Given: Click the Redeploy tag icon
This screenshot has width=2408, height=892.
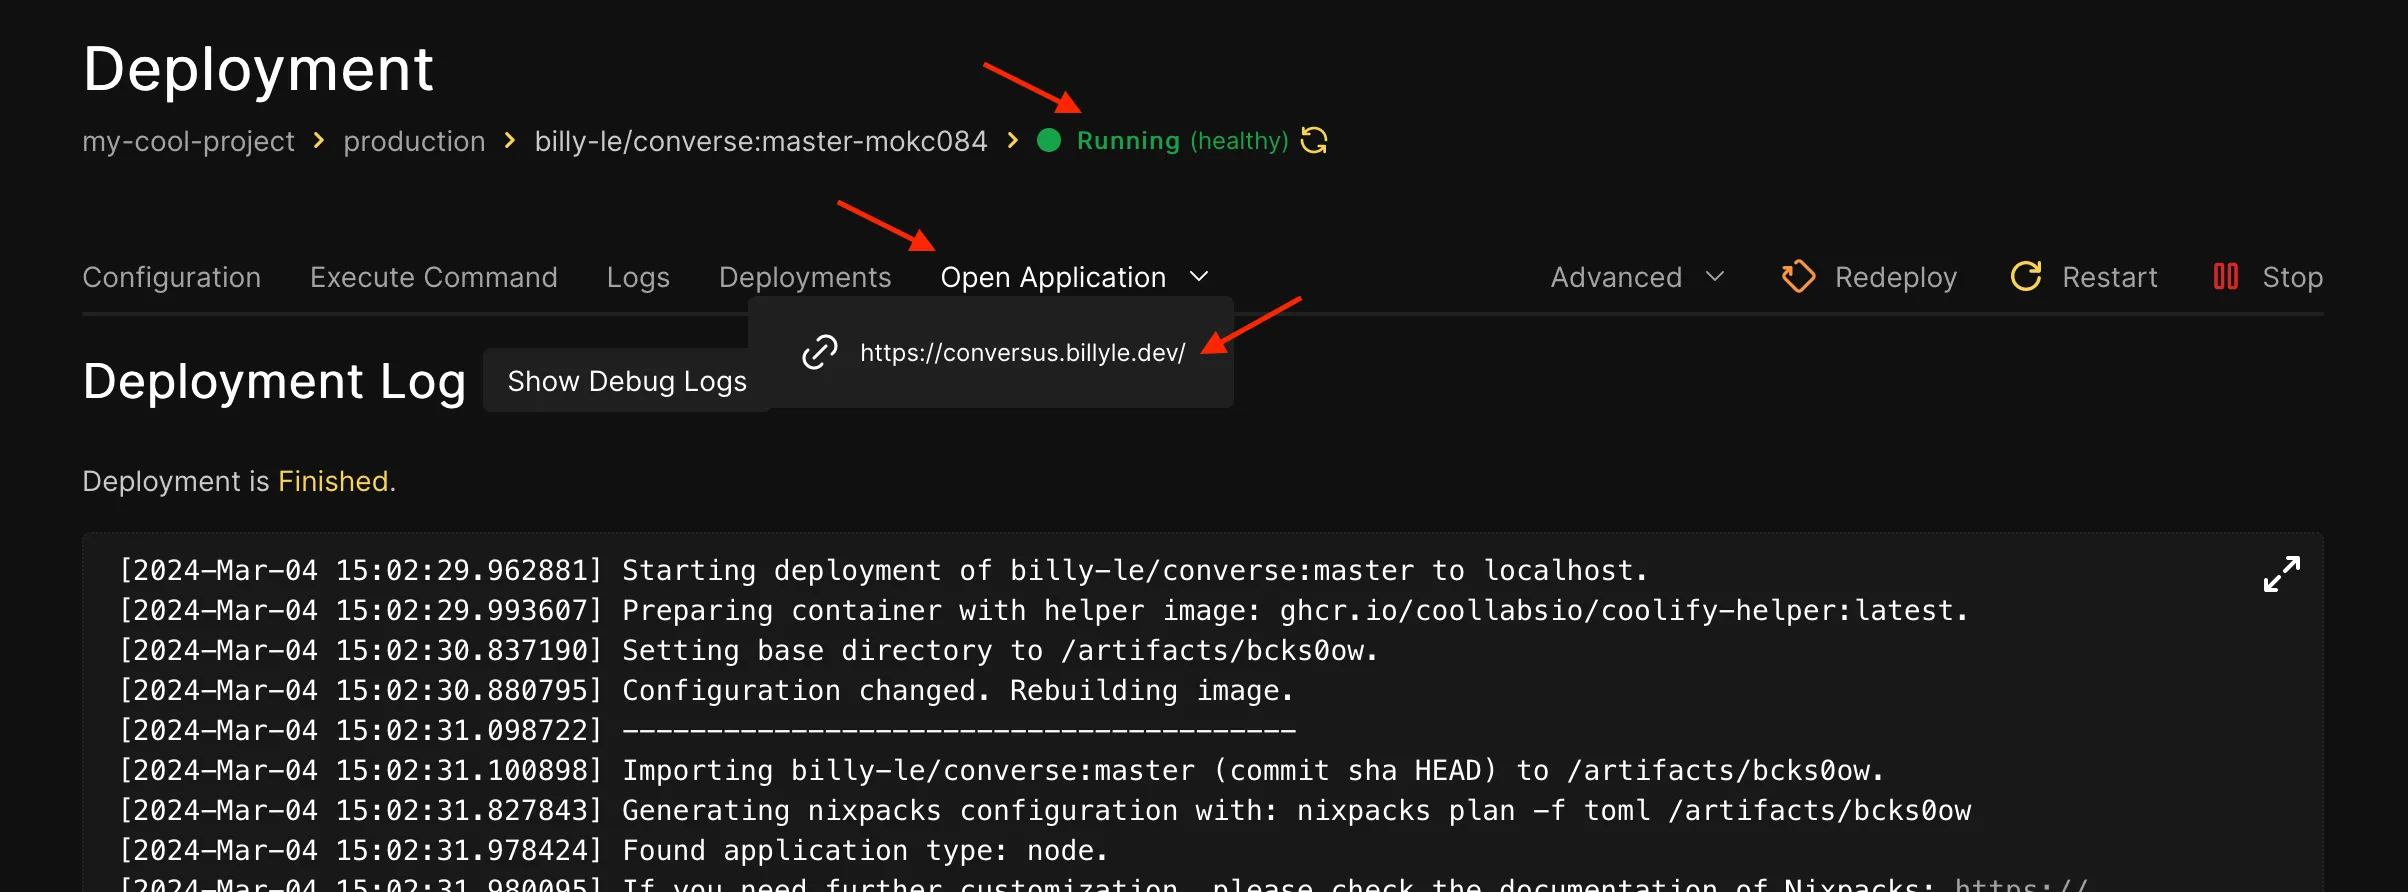Looking at the screenshot, I should click(x=1798, y=277).
